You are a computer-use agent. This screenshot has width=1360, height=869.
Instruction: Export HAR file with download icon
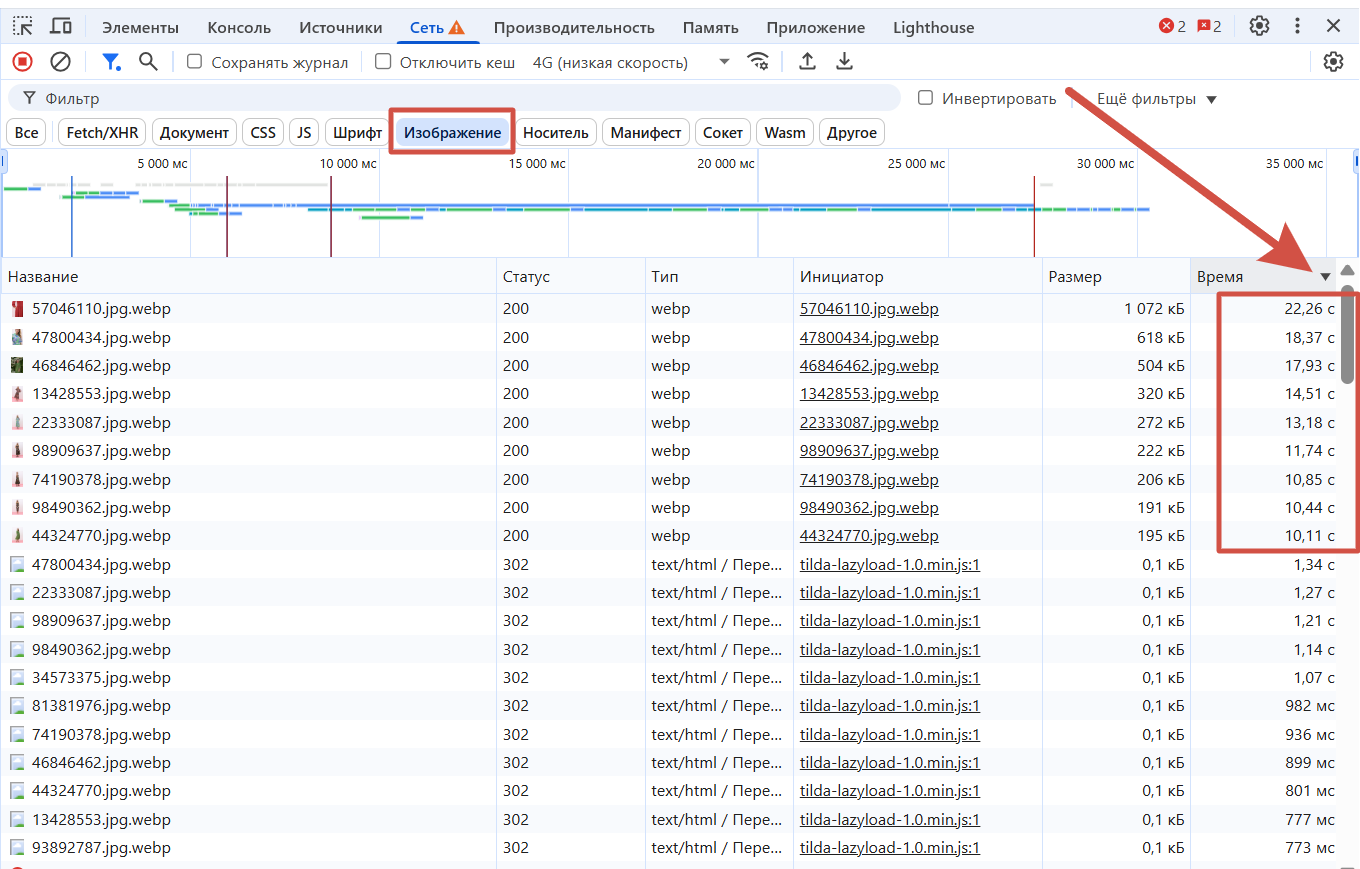(x=844, y=62)
